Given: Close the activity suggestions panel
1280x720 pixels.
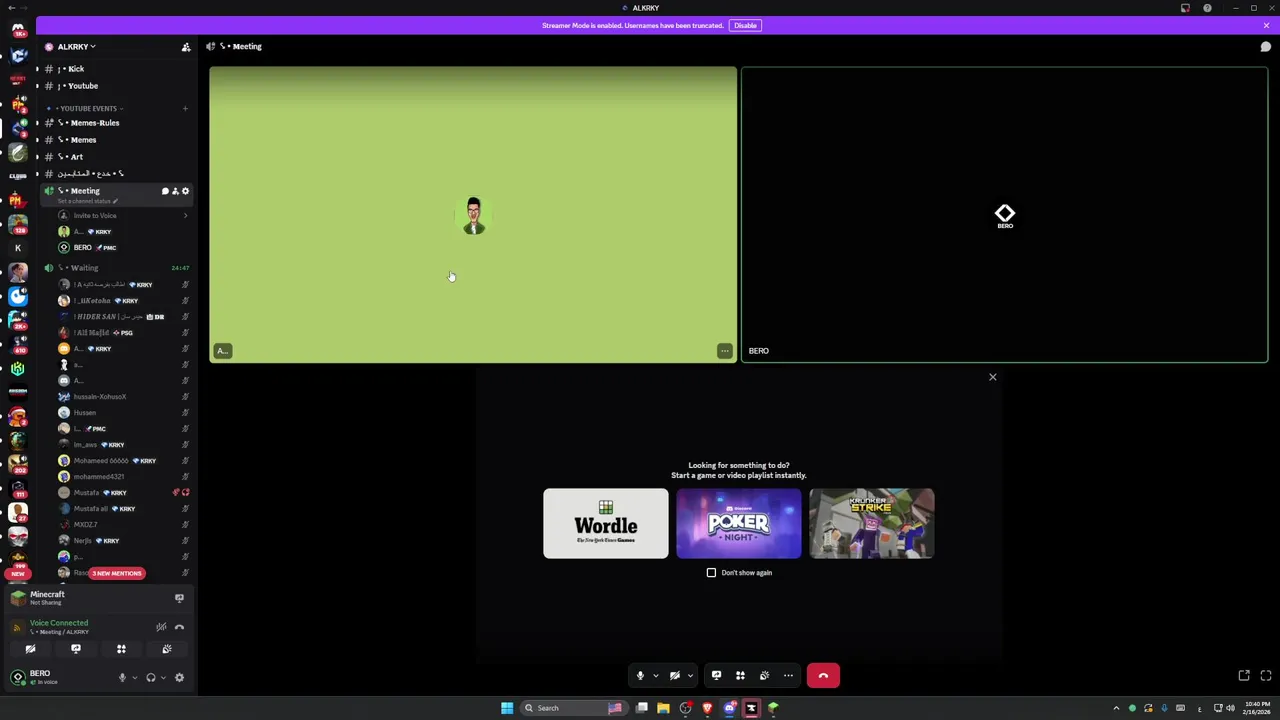Looking at the screenshot, I should (x=993, y=377).
